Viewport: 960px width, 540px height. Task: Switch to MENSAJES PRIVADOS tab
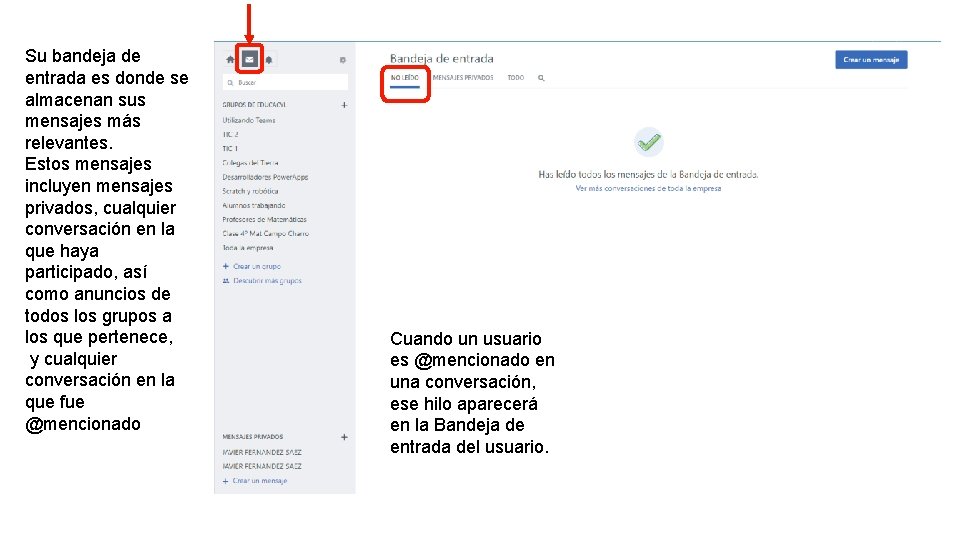tap(463, 78)
